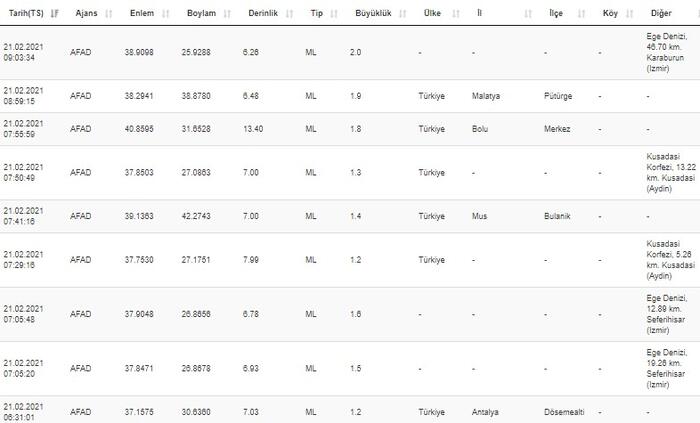
Task: Click the sort arrows beside Ülke
Action: [x=456, y=13]
